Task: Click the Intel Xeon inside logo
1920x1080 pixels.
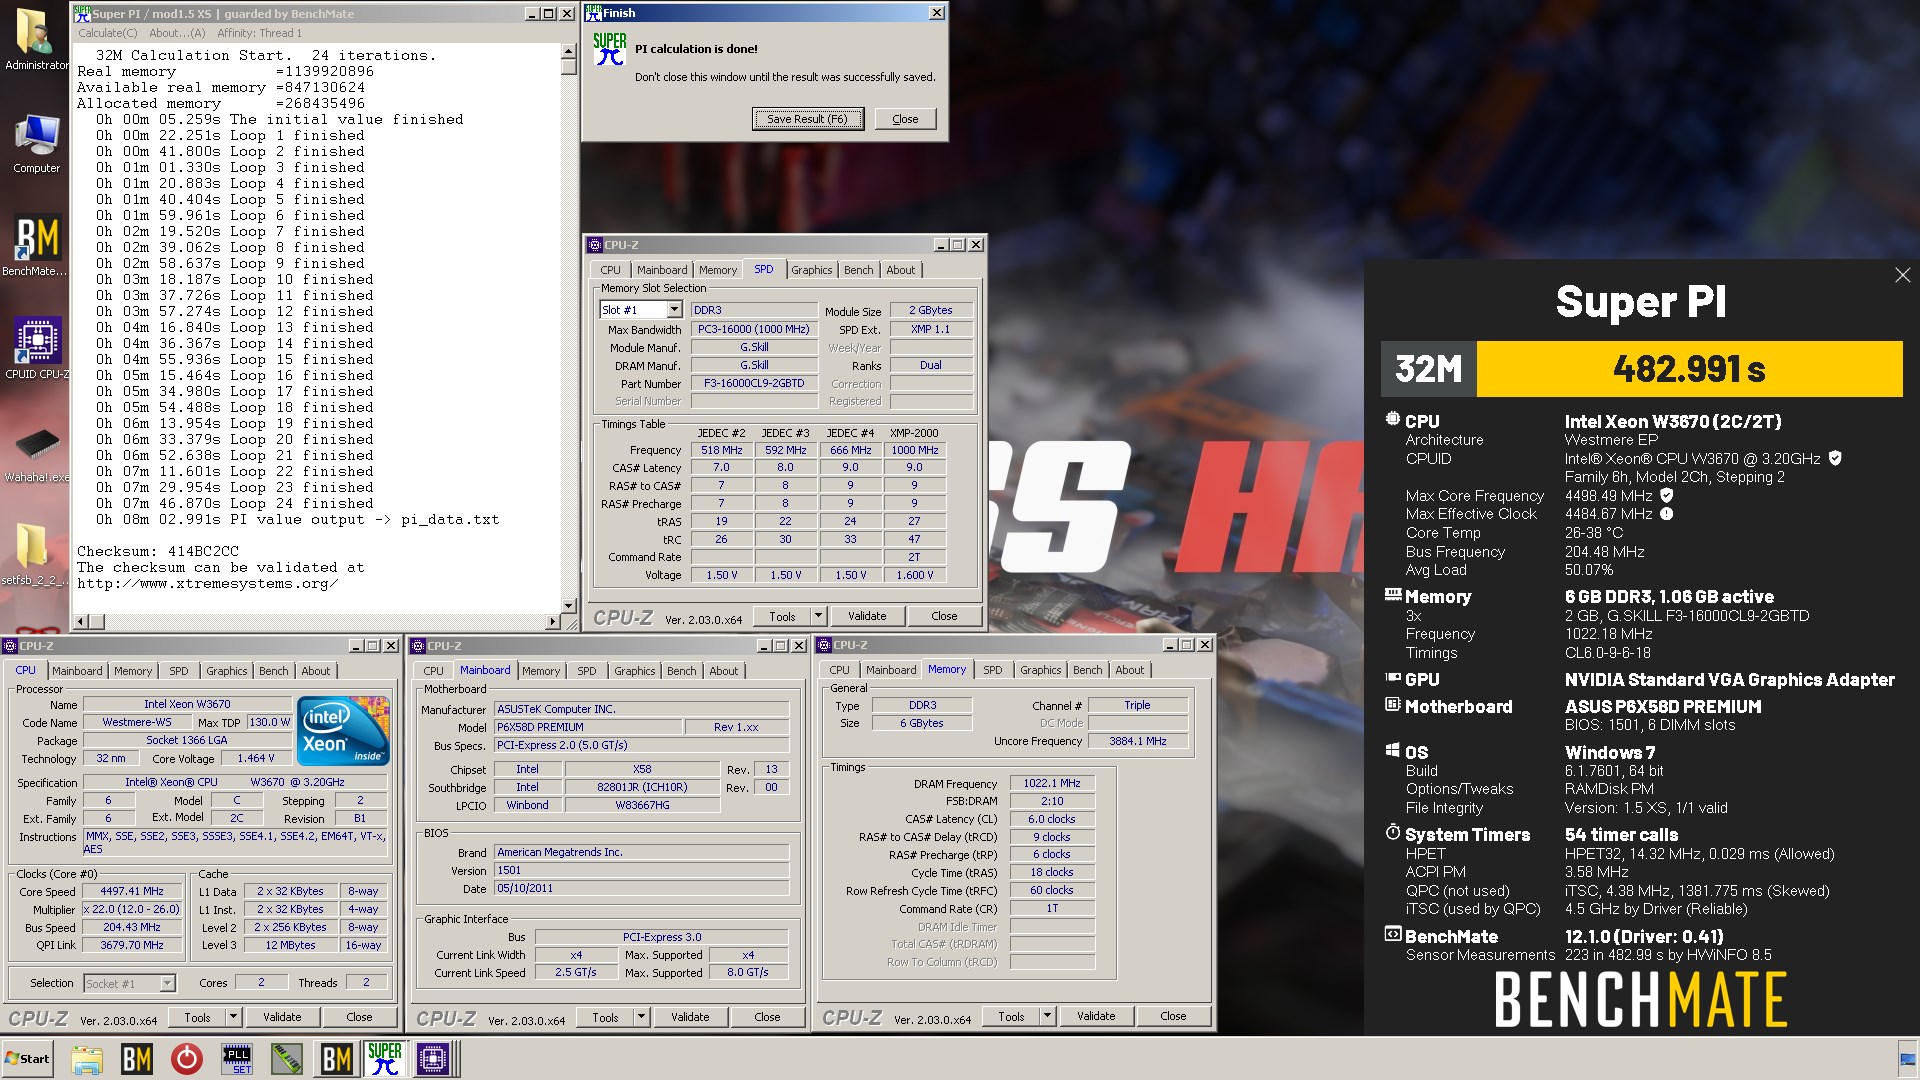Action: (x=343, y=731)
